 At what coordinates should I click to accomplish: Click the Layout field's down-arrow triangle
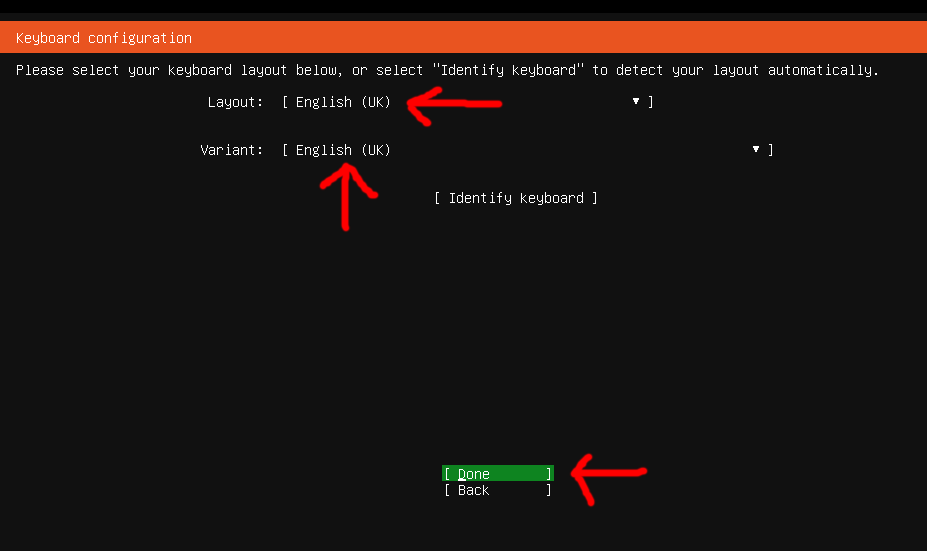click(x=635, y=101)
